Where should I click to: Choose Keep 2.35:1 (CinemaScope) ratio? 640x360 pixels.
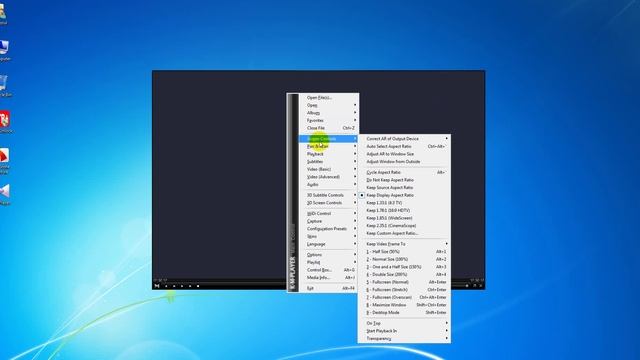[404, 226]
